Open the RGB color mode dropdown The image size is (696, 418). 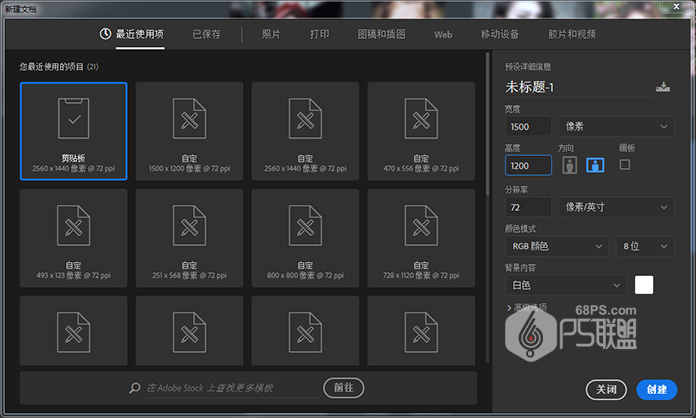click(x=557, y=246)
